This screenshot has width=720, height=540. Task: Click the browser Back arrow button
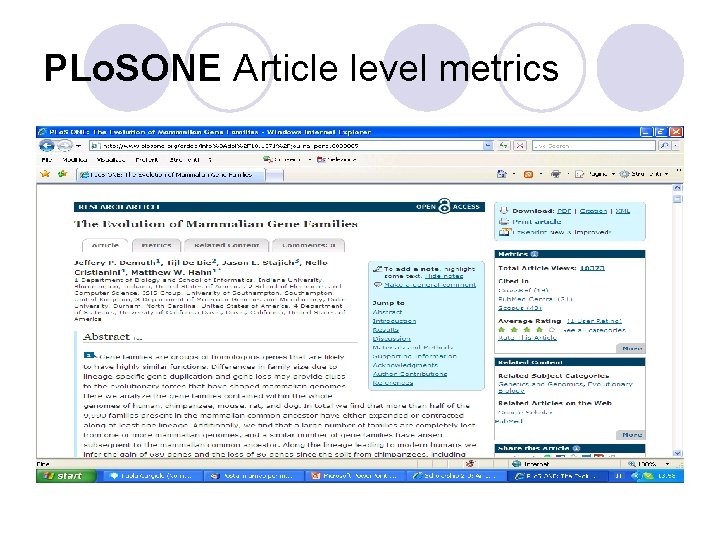(47, 146)
